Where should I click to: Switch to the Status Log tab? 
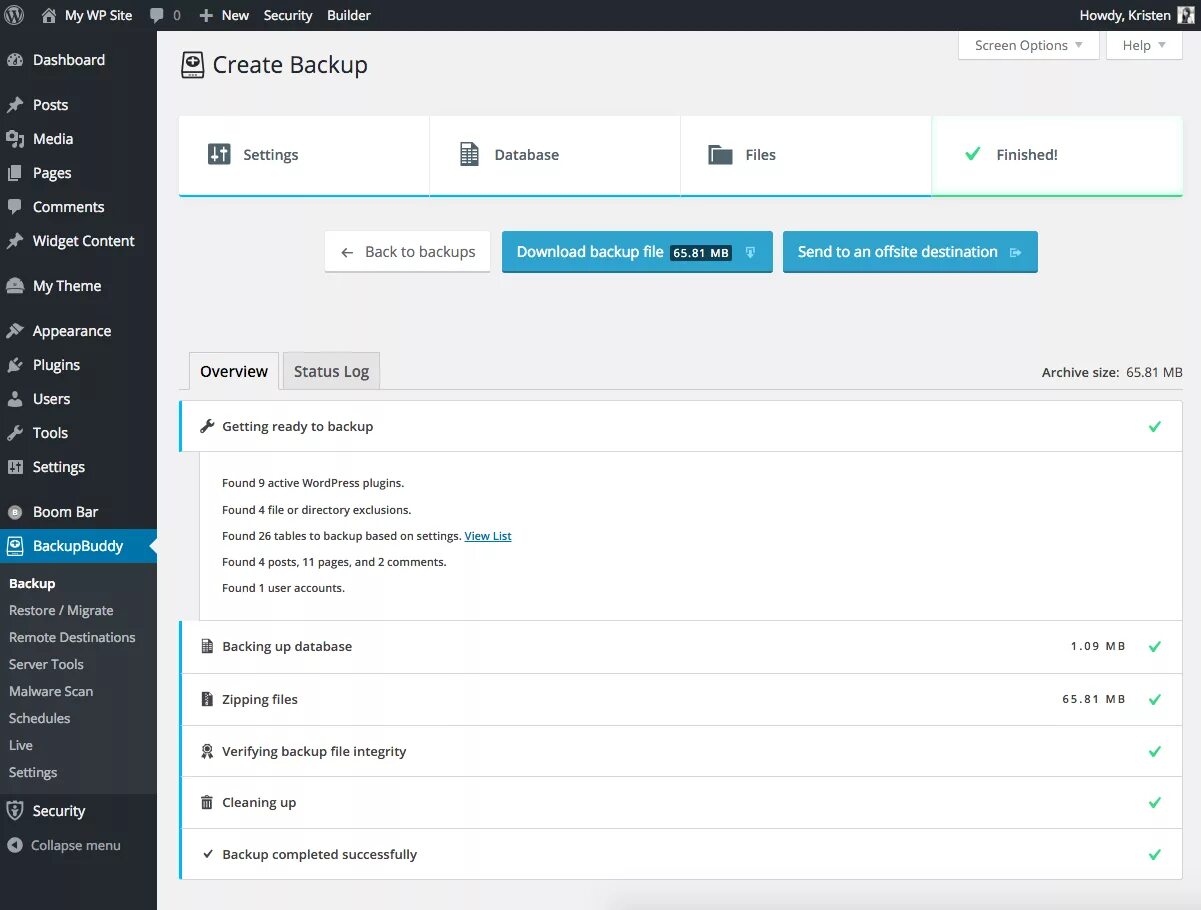pos(331,371)
